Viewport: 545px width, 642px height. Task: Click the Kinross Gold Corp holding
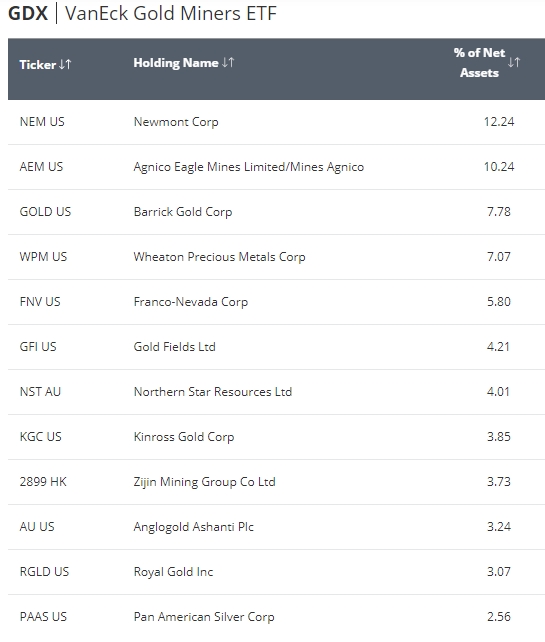point(184,437)
